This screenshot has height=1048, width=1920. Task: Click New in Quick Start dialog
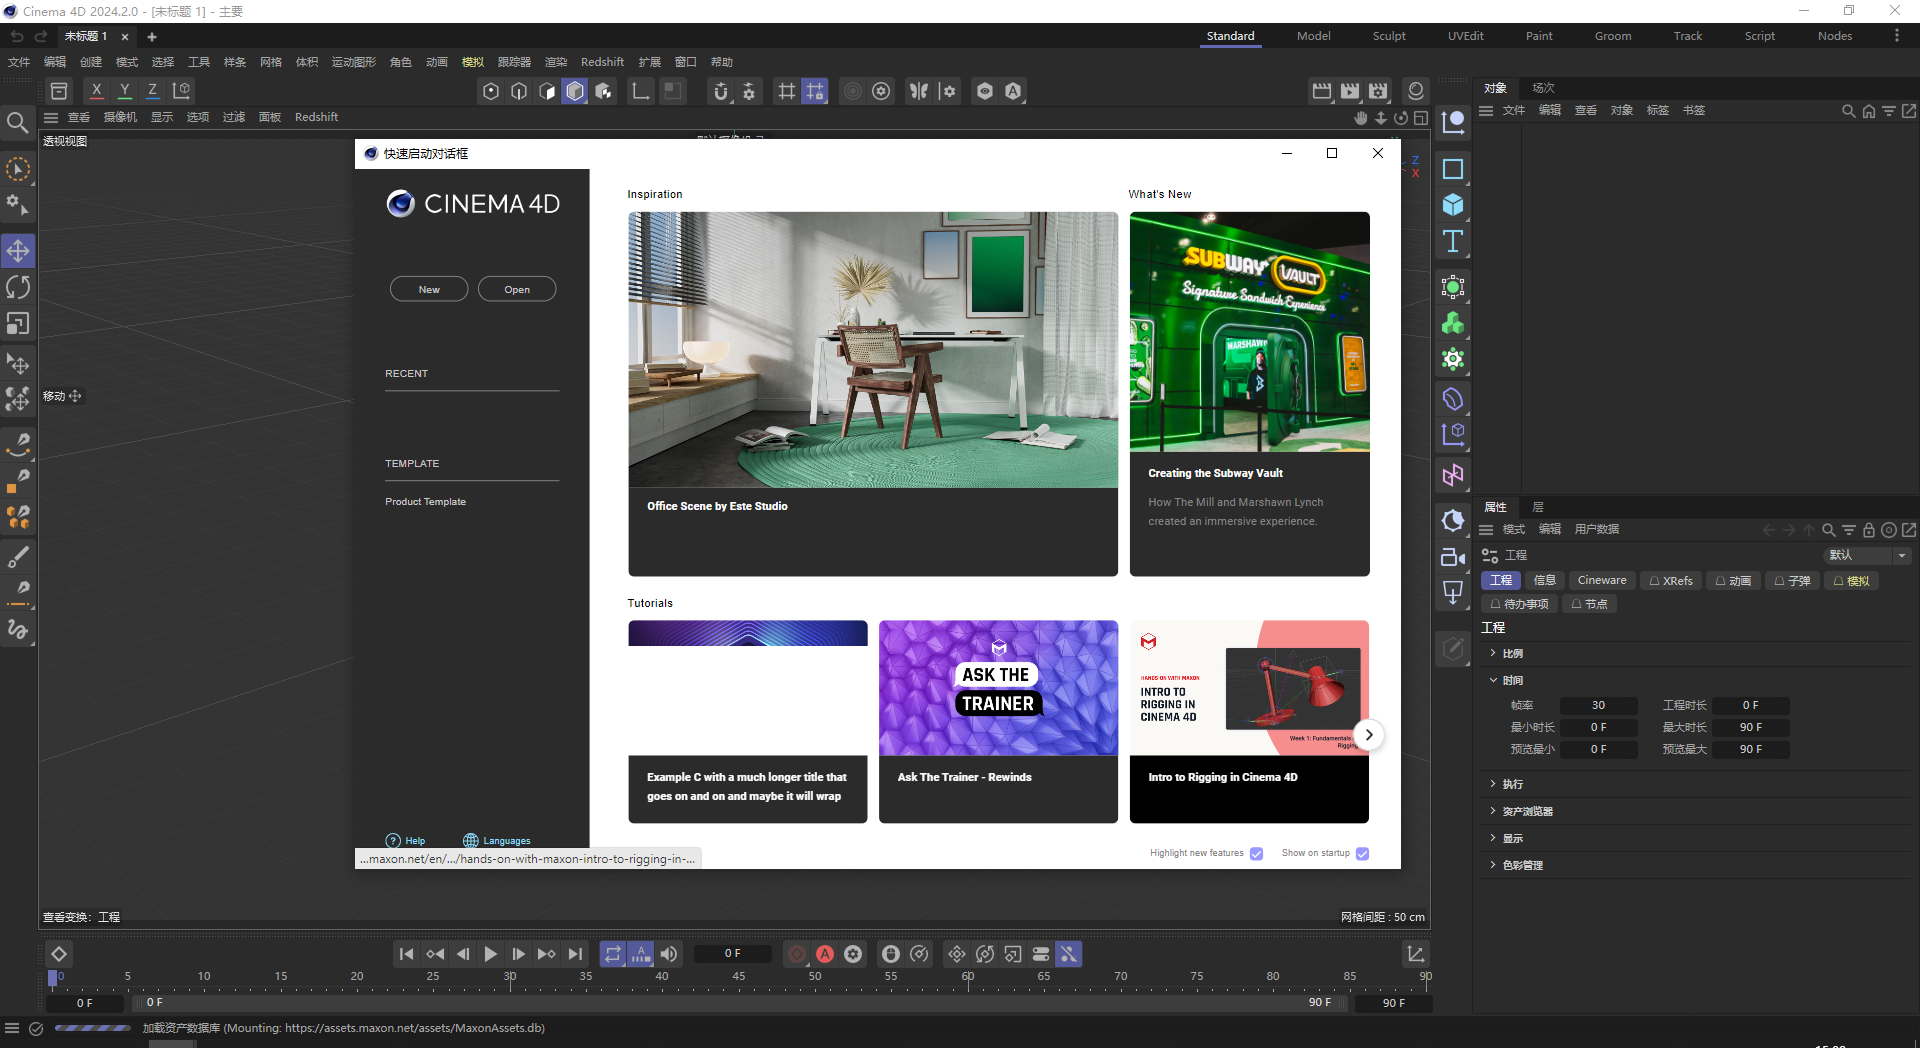pos(429,289)
